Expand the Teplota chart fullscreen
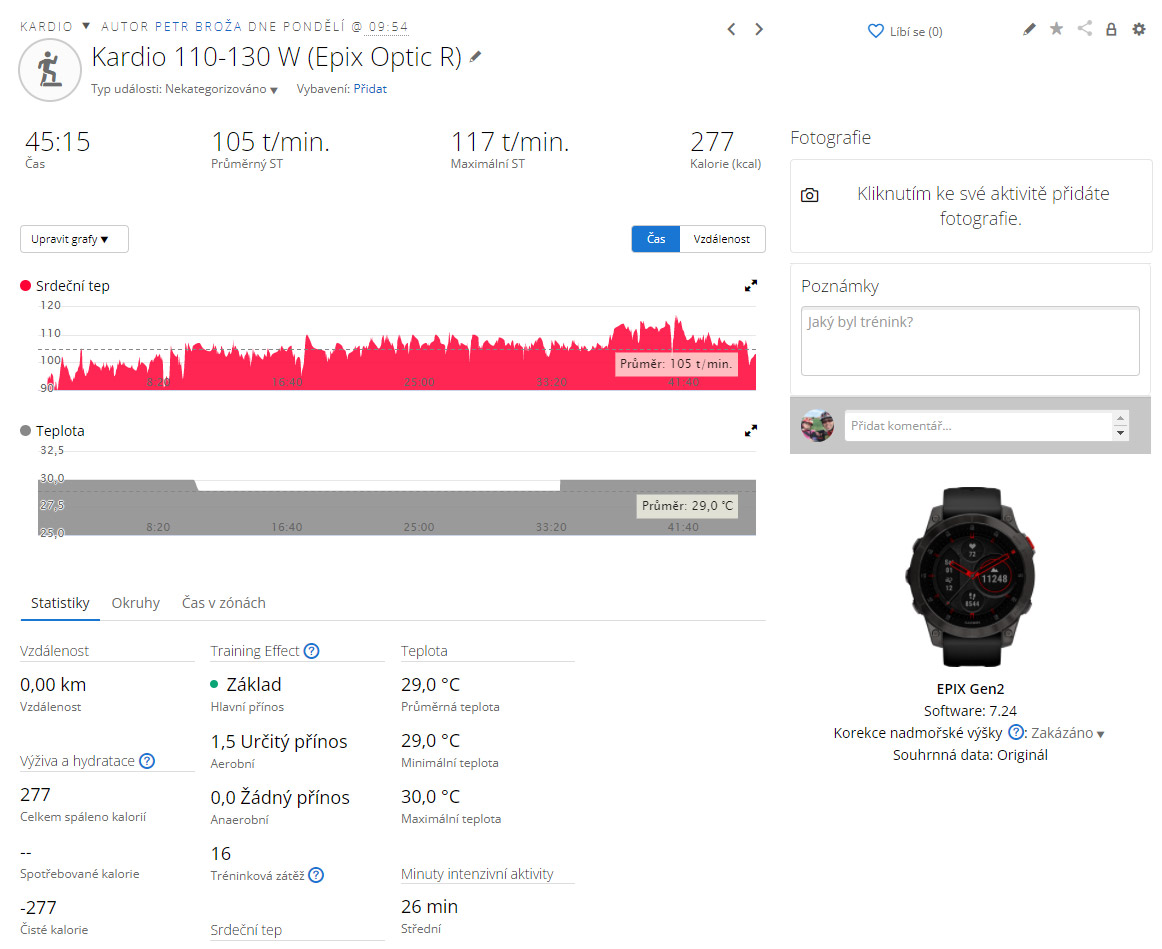This screenshot has width=1162, height=949. pos(751,431)
